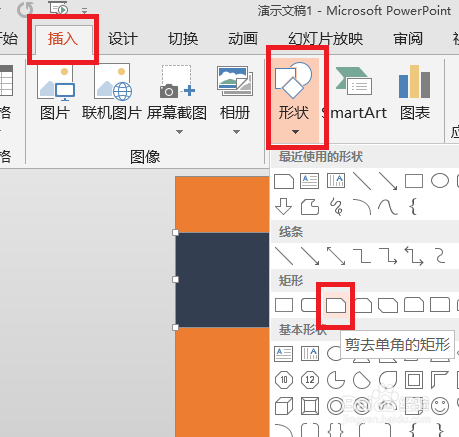Image resolution: width=459 pixels, height=437 pixels.
Task: Choose vertical text box under 基本形状
Action: click(310, 354)
